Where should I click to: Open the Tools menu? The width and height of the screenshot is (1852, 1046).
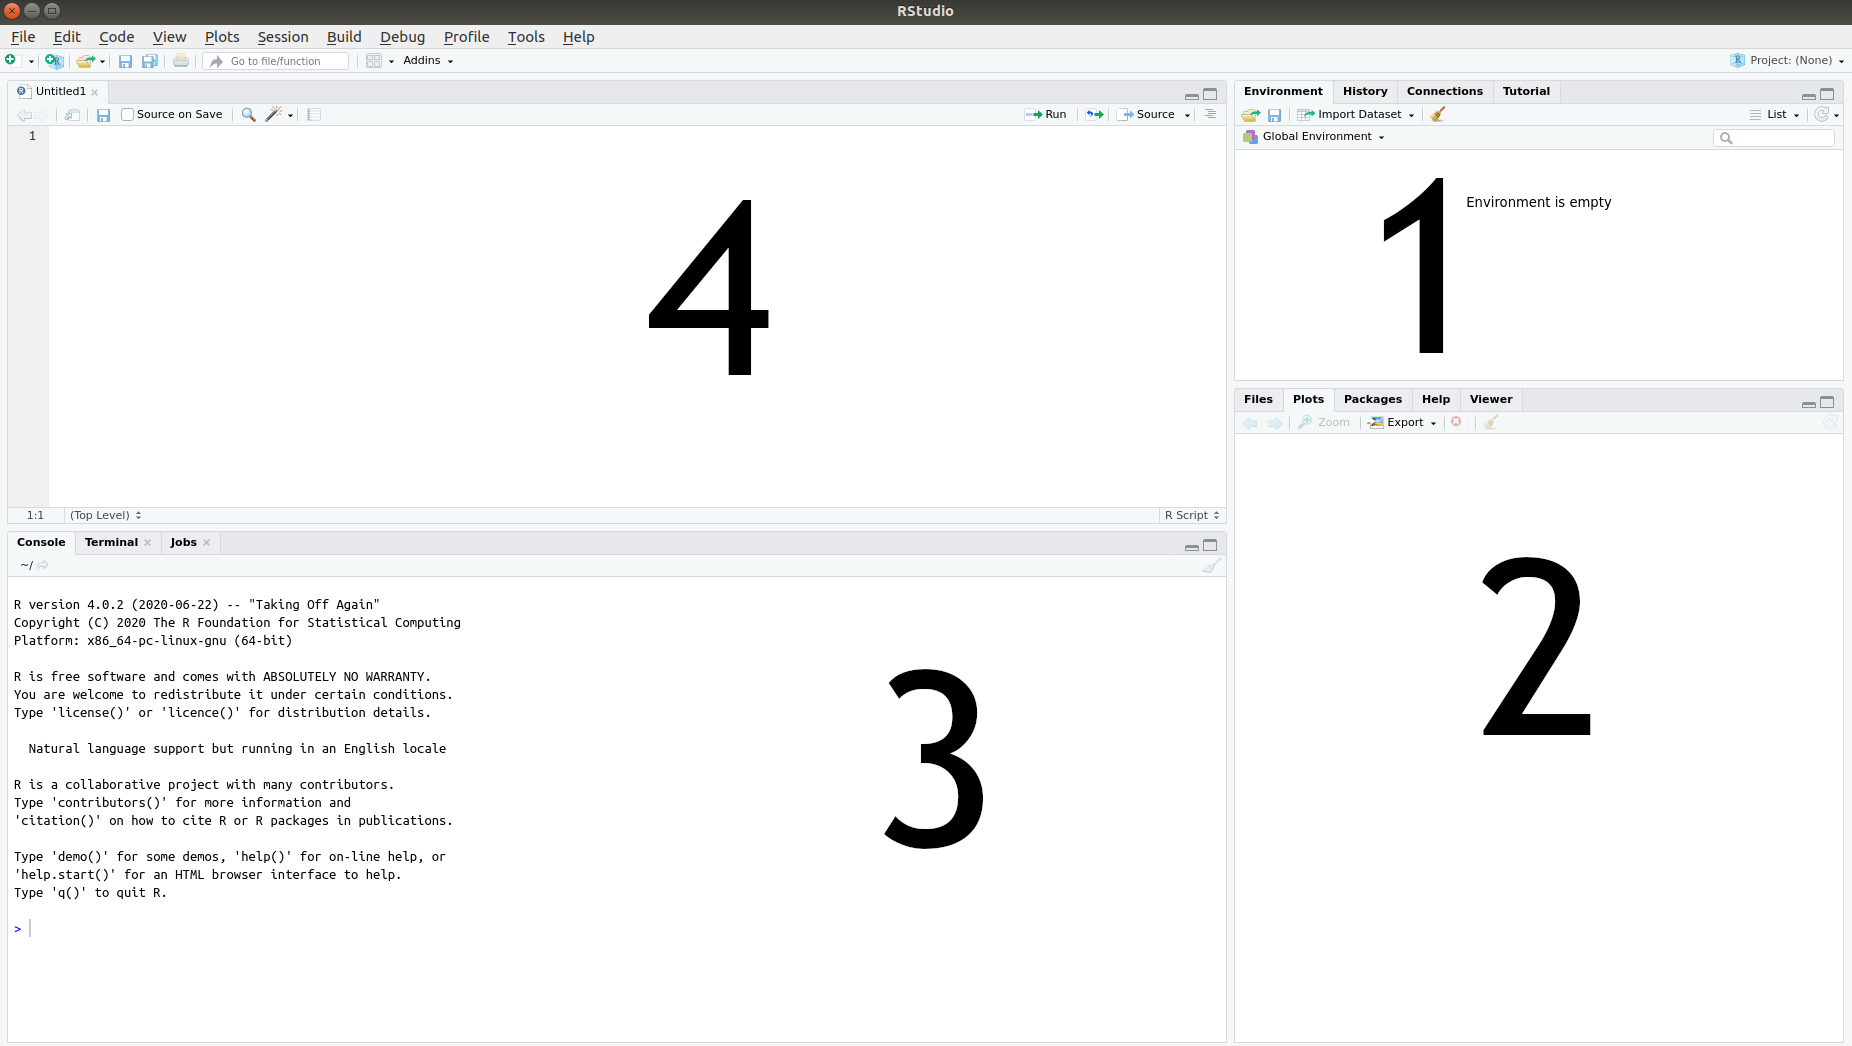(526, 37)
